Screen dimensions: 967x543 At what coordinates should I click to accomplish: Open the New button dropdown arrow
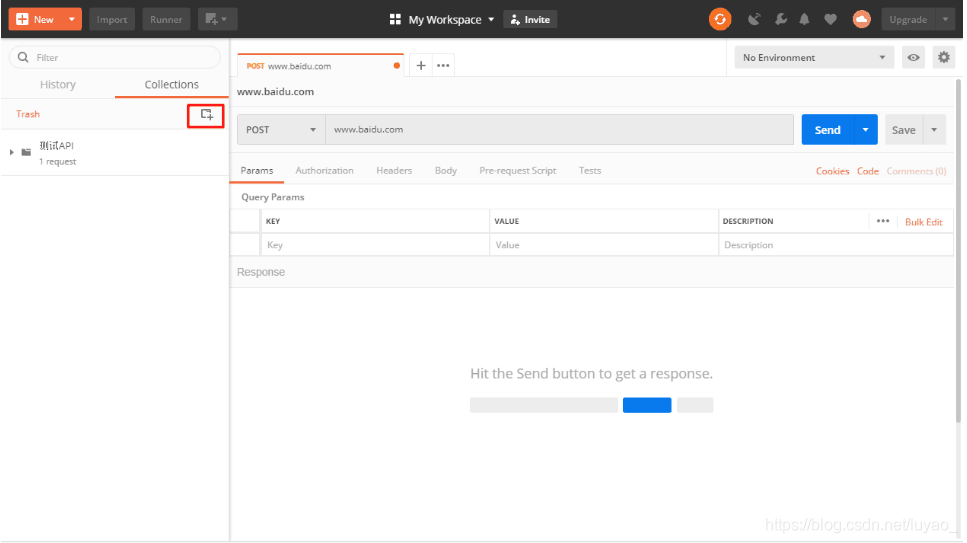tap(72, 20)
